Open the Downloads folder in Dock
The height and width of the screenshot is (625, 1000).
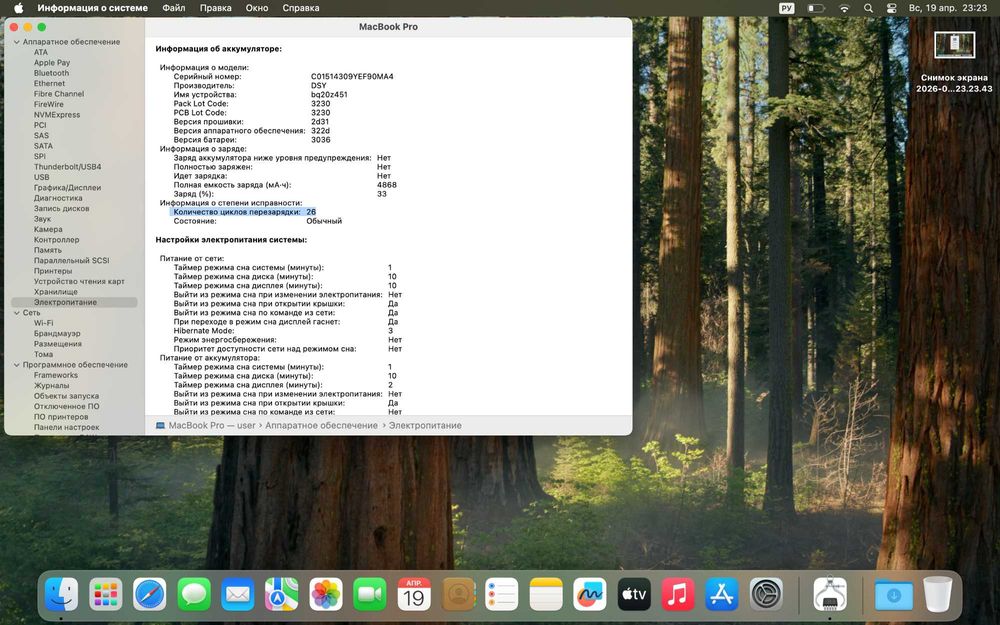(x=893, y=594)
